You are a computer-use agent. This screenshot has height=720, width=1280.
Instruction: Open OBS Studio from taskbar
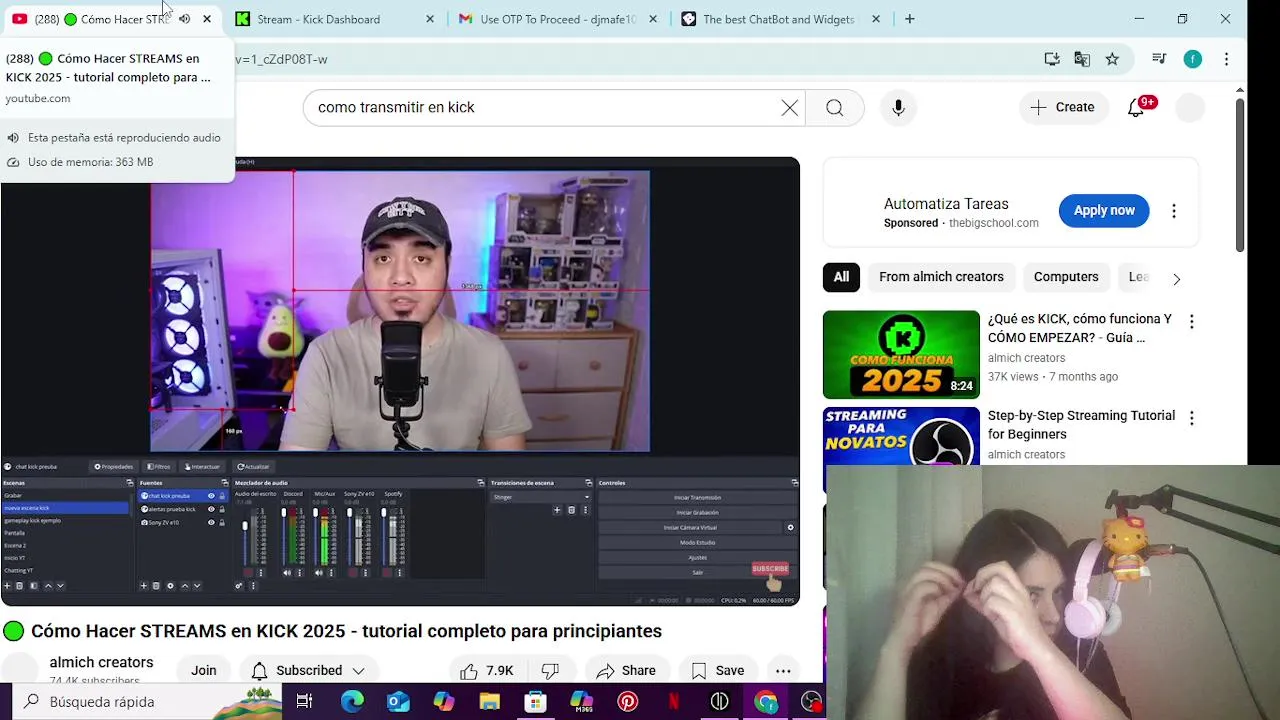point(812,702)
